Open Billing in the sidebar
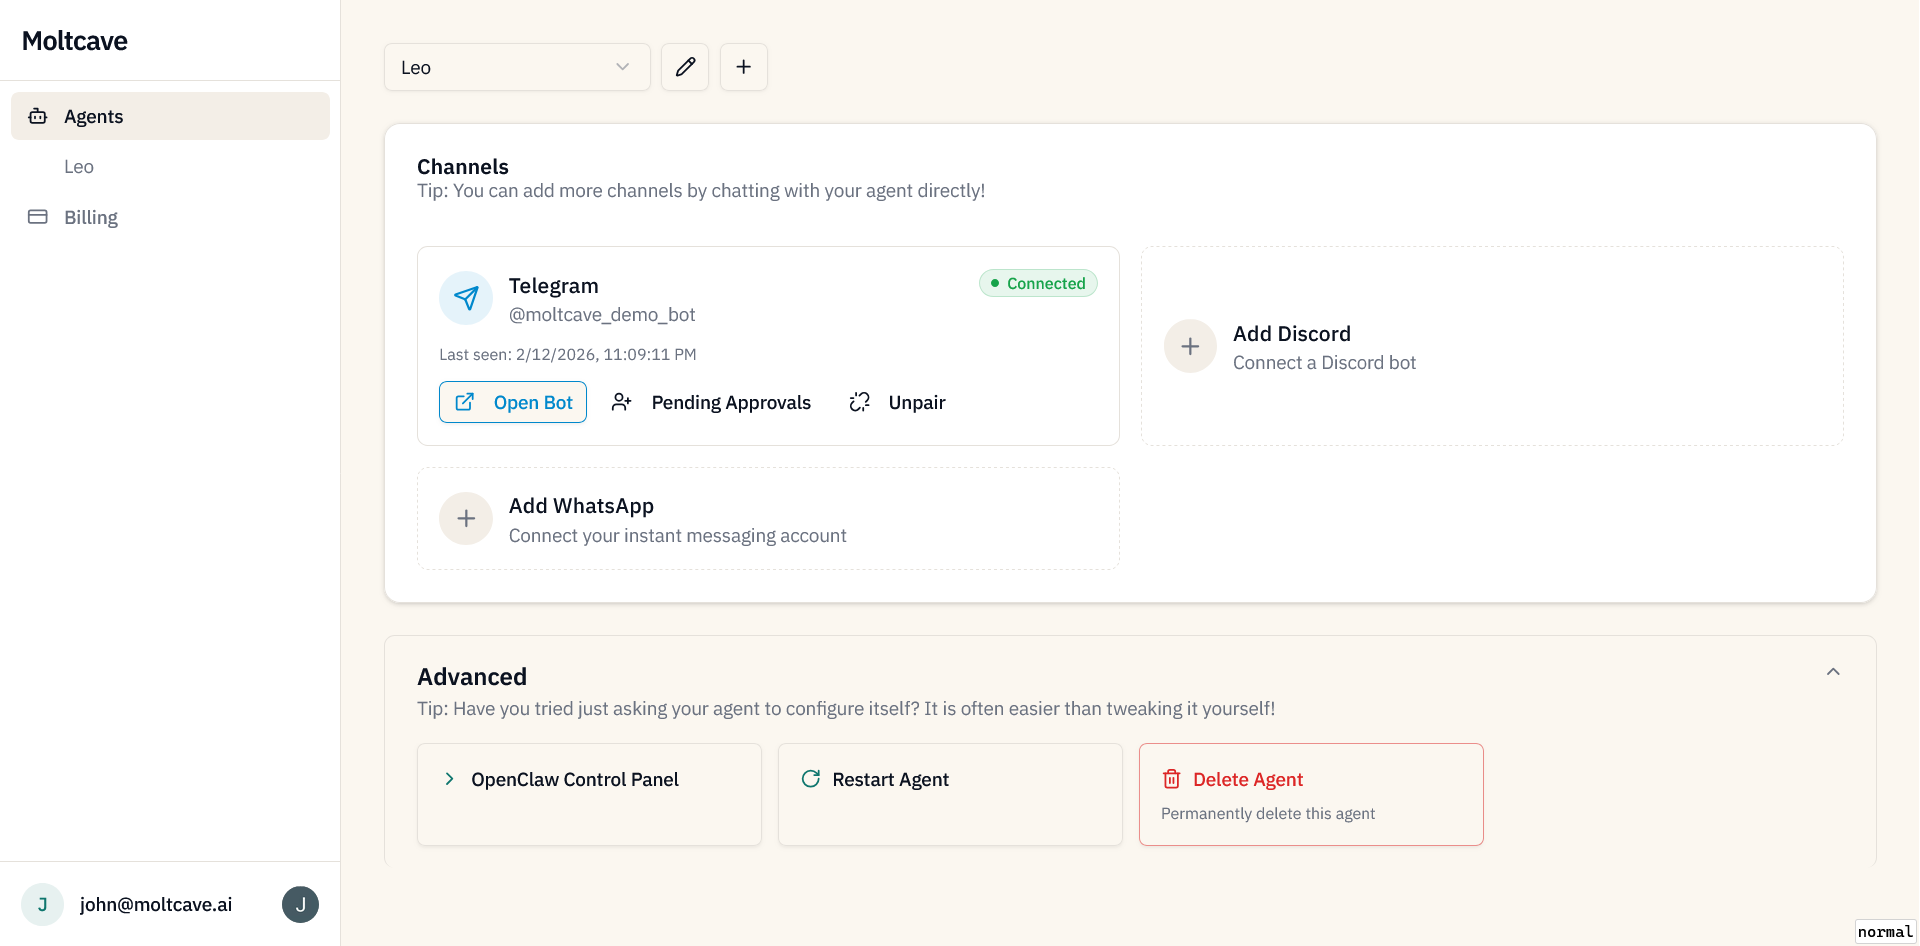This screenshot has height=946, width=1920. coord(90,217)
